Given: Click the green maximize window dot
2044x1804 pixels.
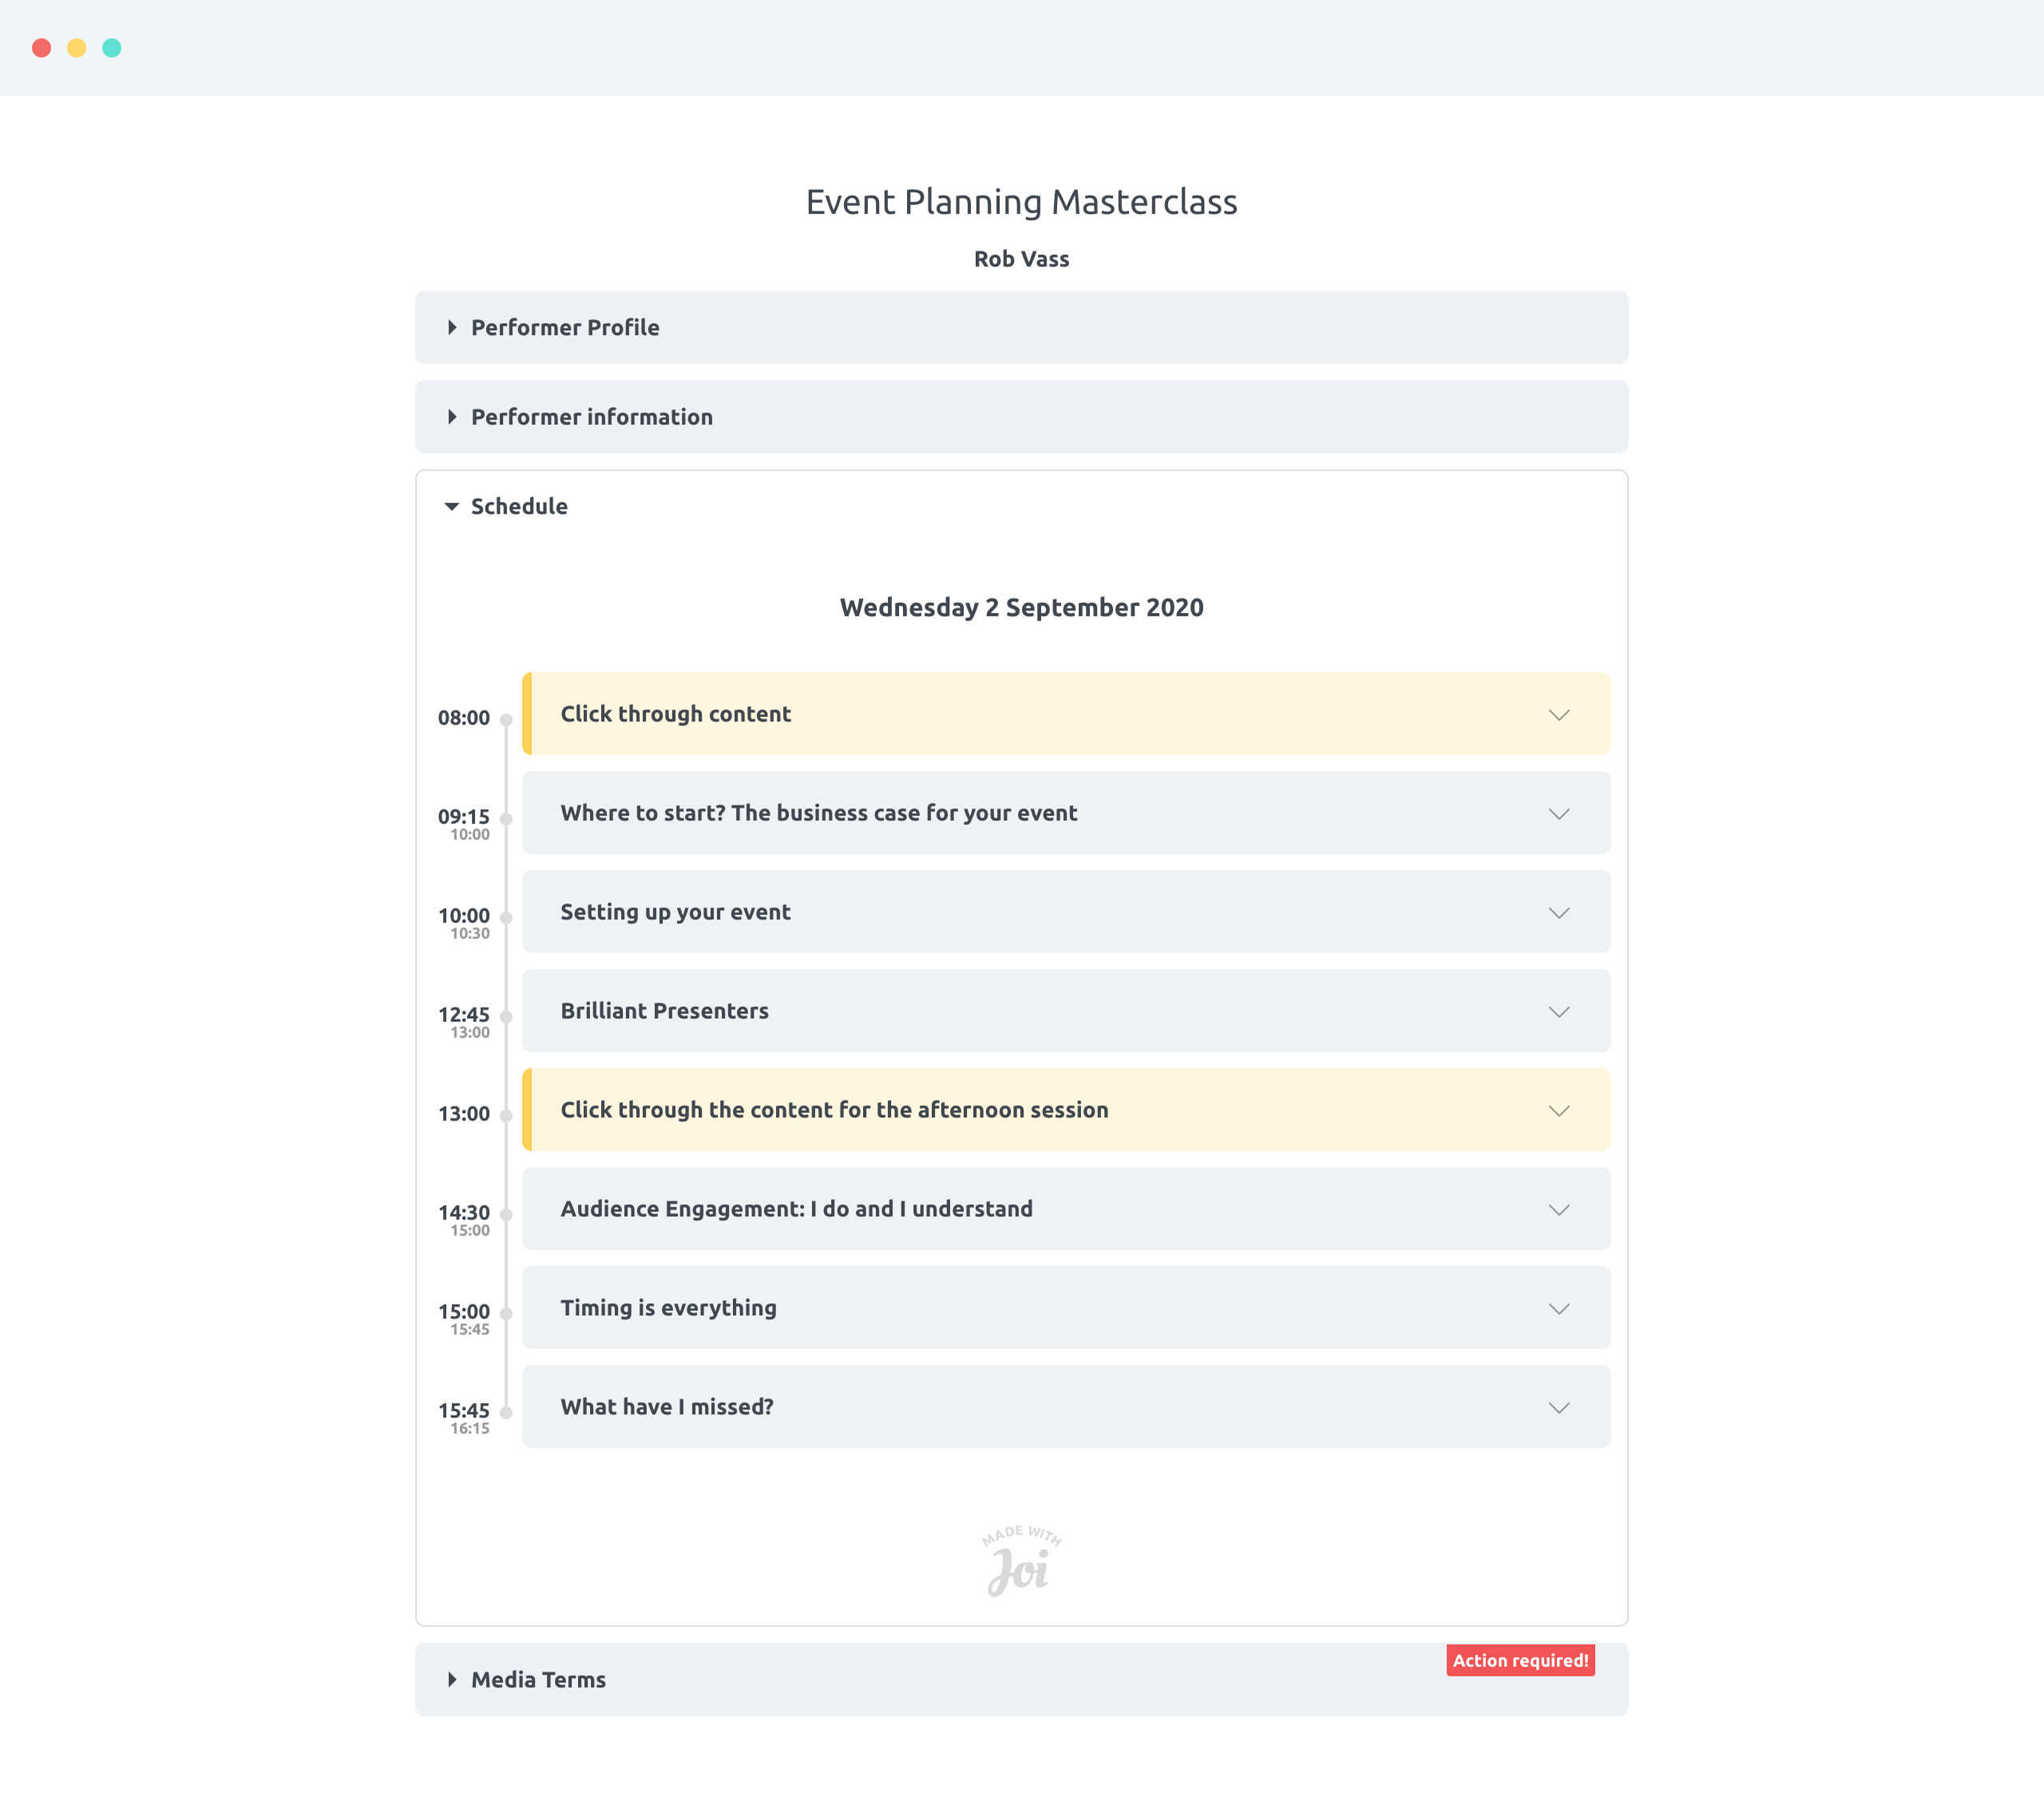Looking at the screenshot, I should point(112,48).
